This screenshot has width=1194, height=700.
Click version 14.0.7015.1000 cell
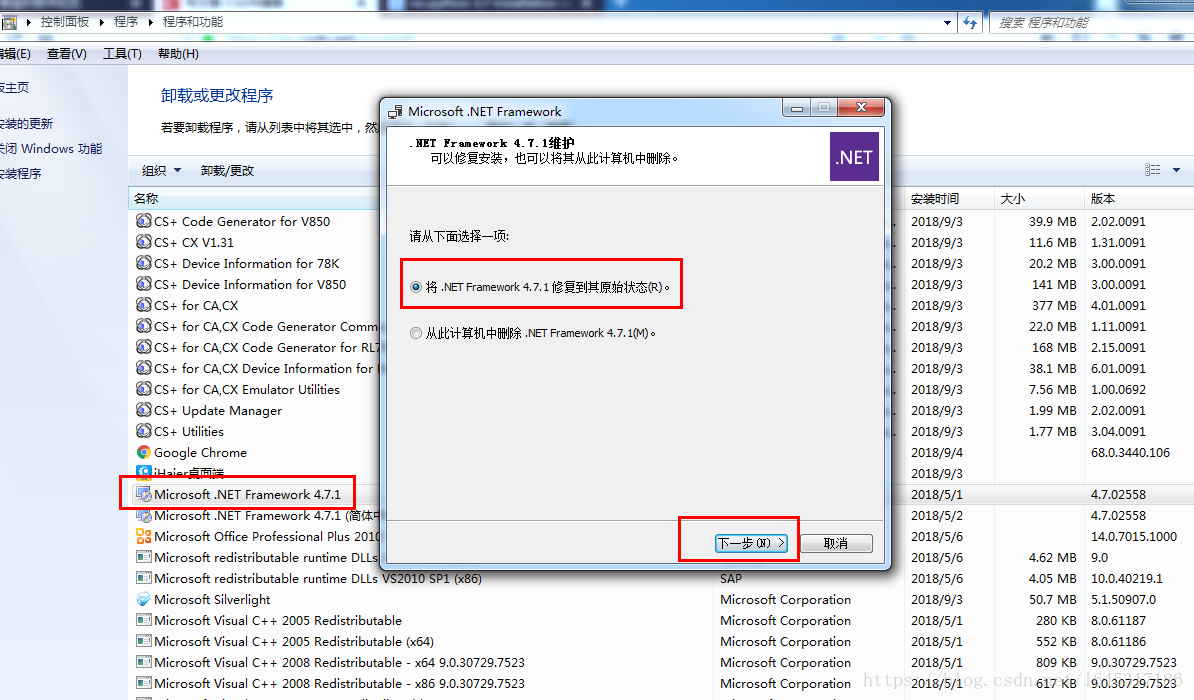(1134, 536)
